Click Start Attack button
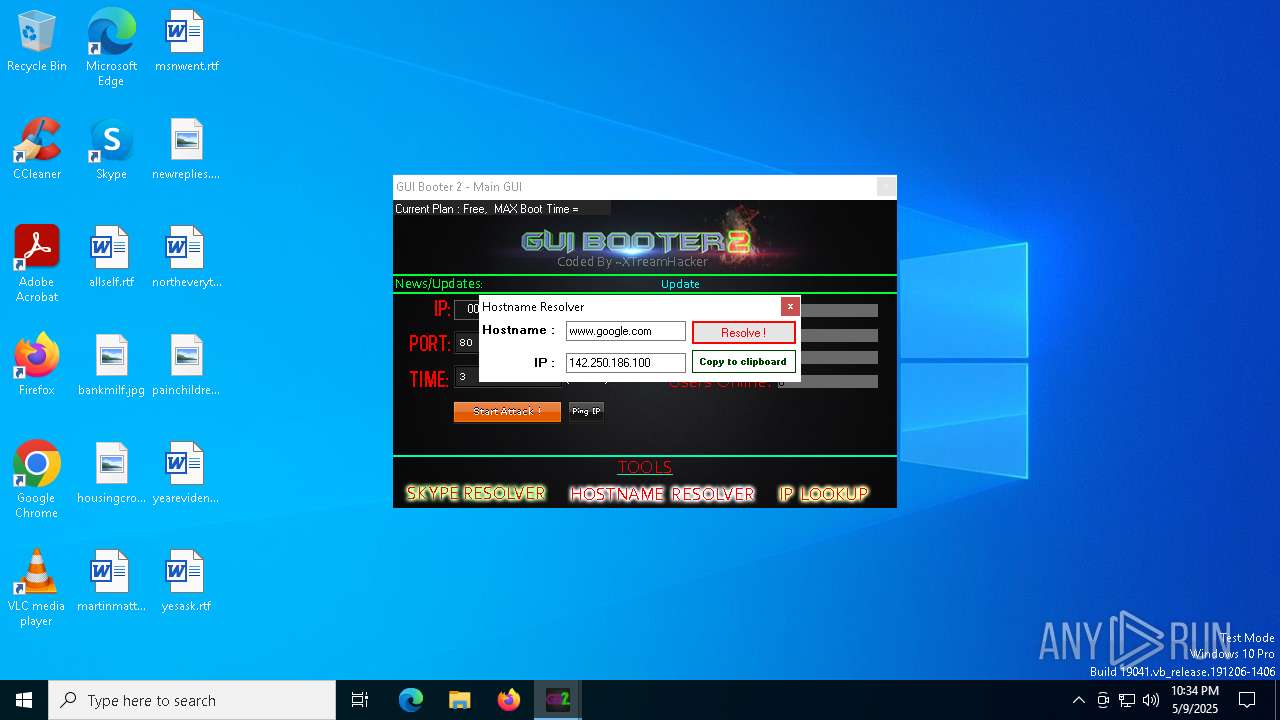This screenshot has width=1280, height=720. pos(507,411)
